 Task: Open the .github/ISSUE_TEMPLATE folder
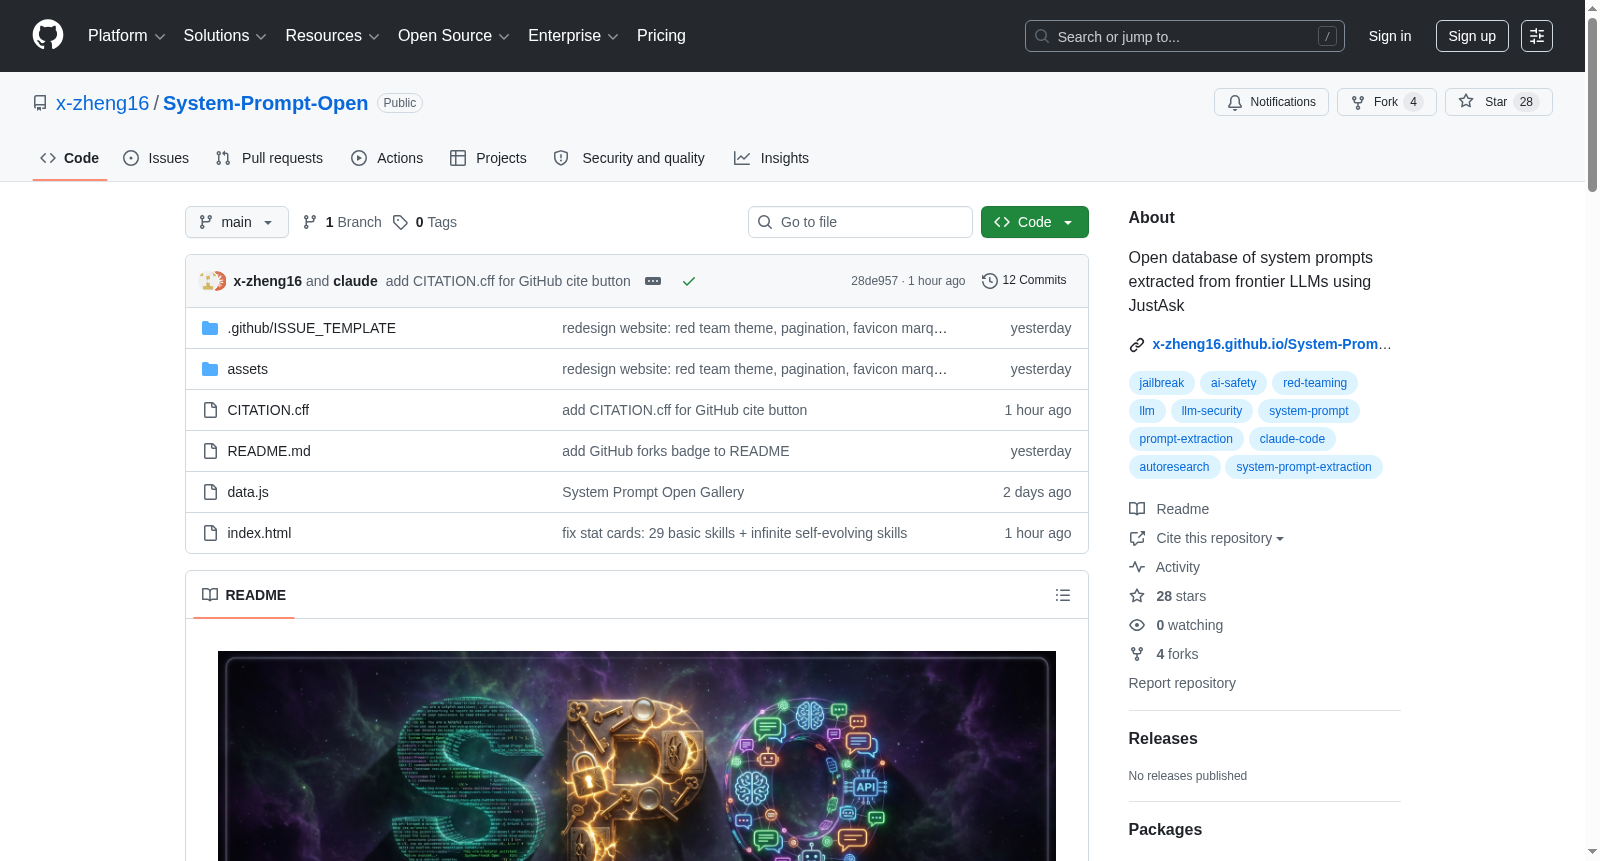click(x=311, y=328)
